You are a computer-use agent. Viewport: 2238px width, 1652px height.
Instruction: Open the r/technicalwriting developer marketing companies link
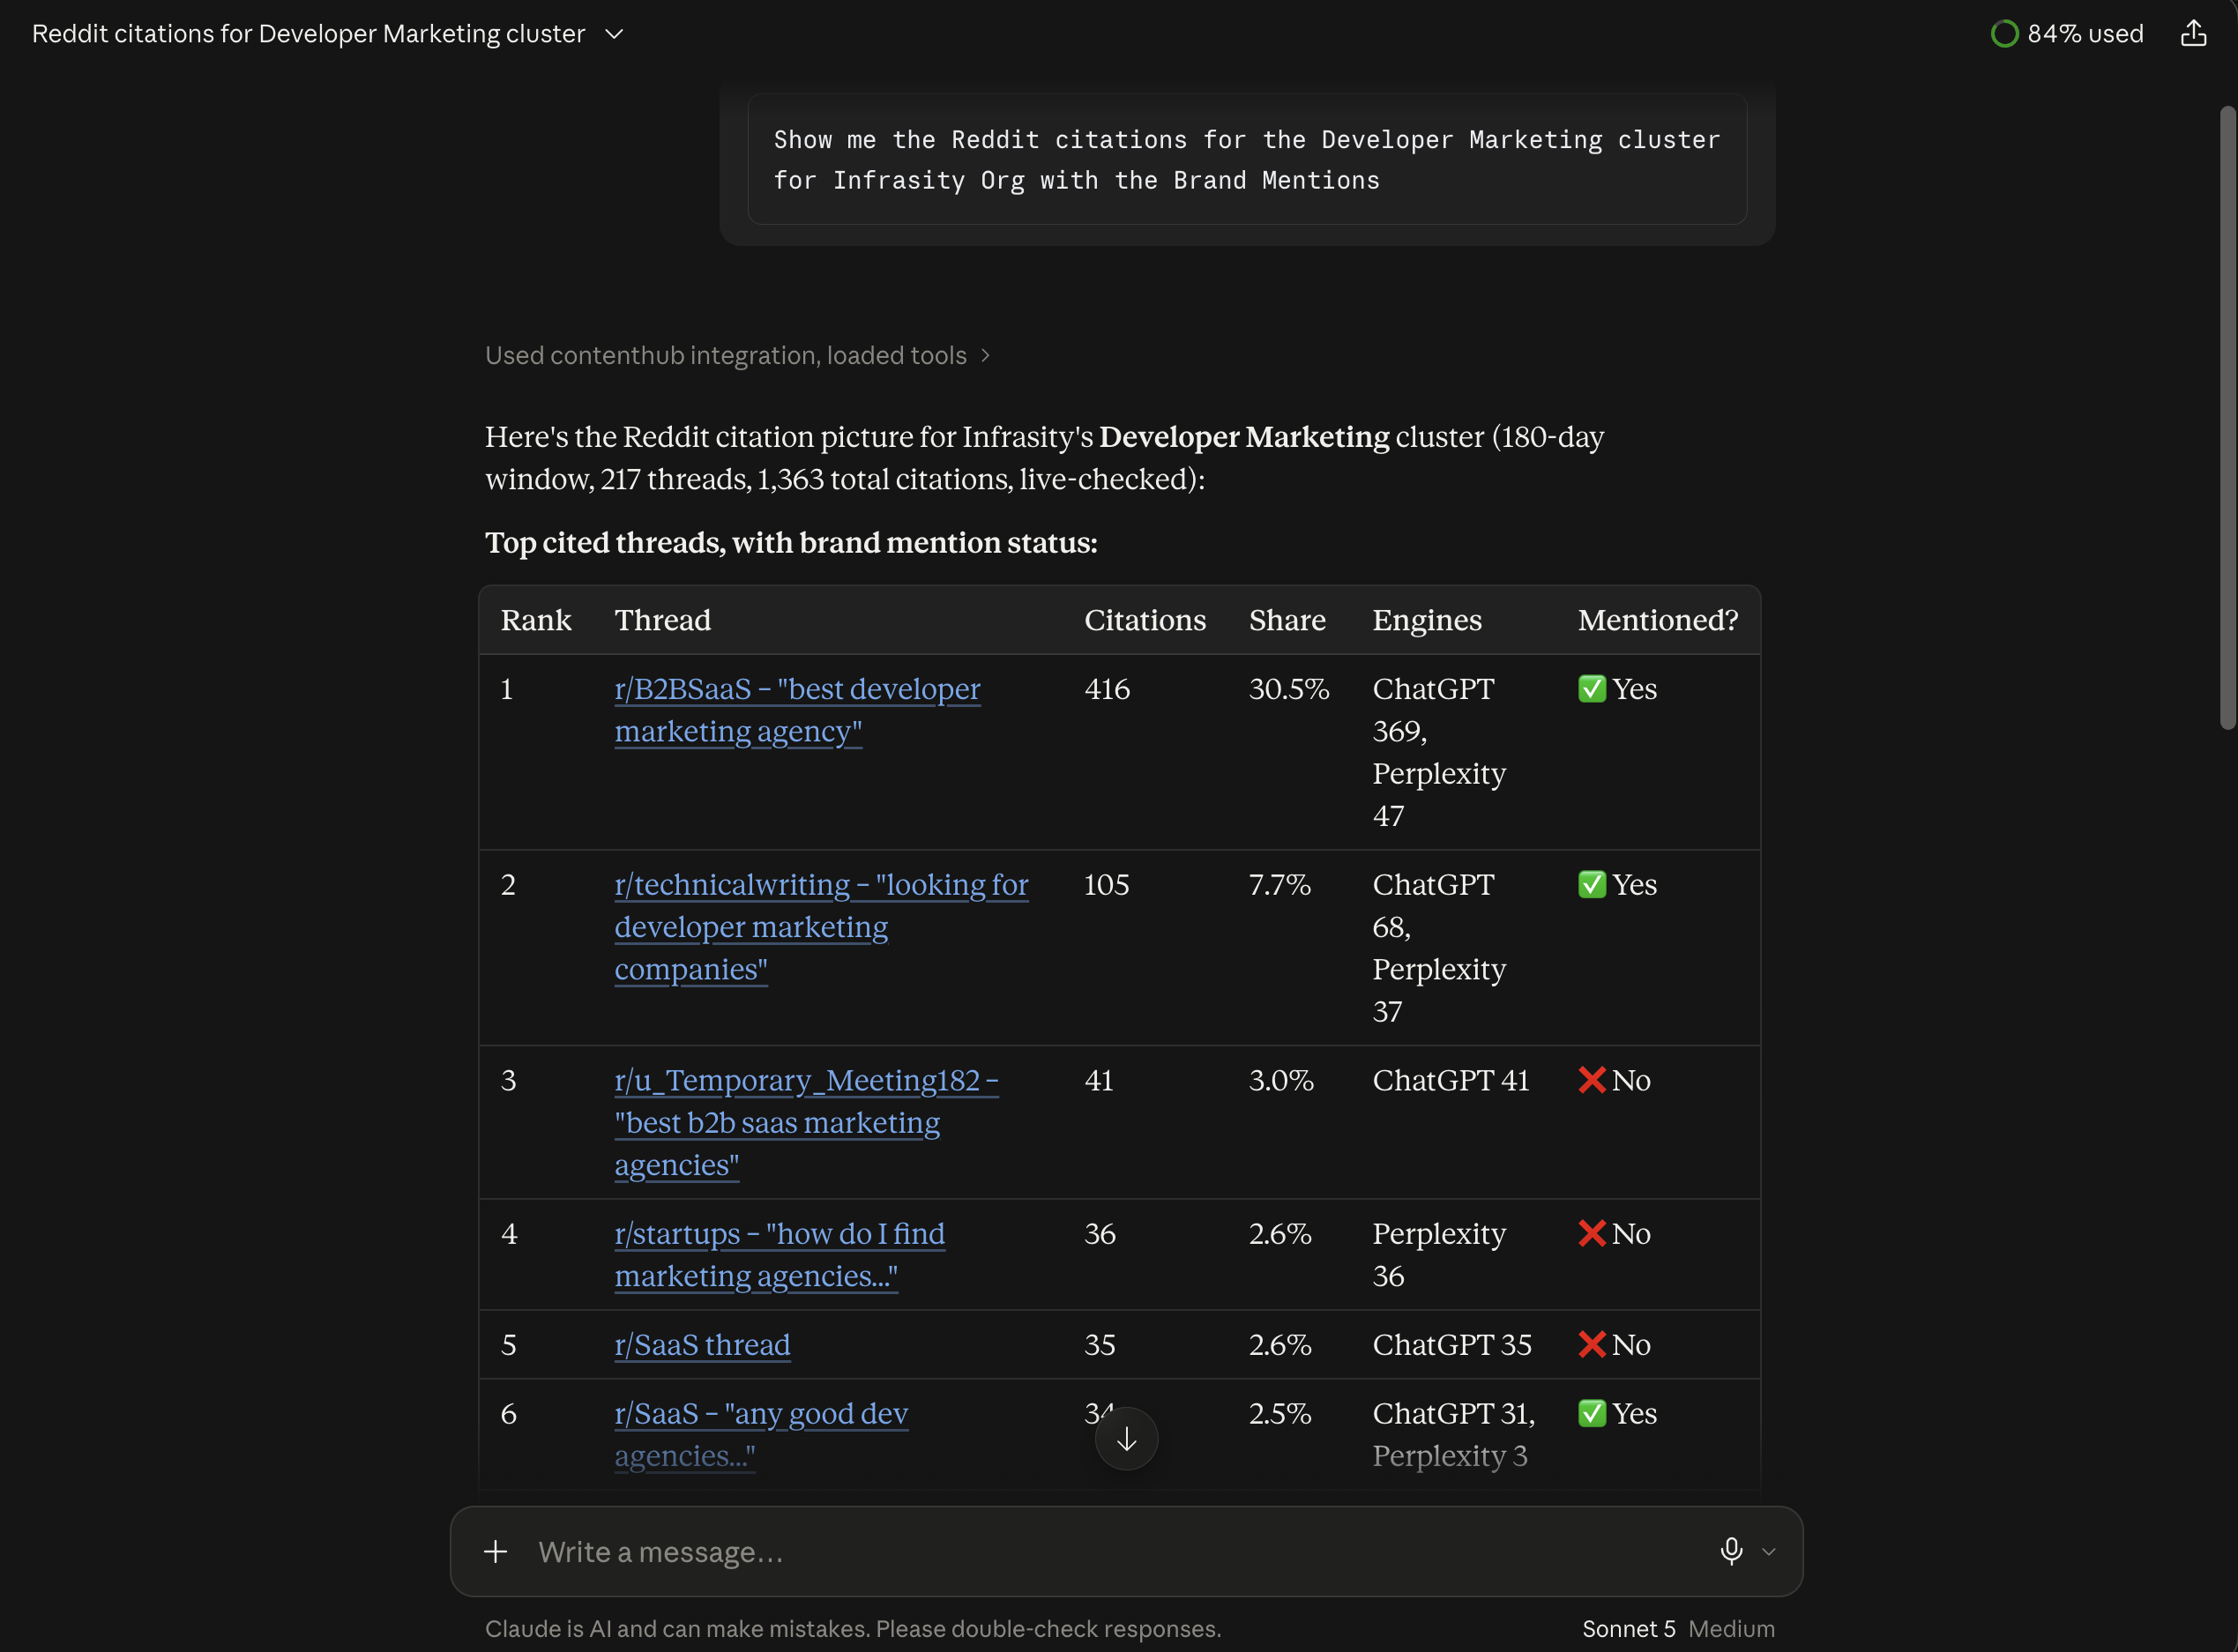(821, 927)
